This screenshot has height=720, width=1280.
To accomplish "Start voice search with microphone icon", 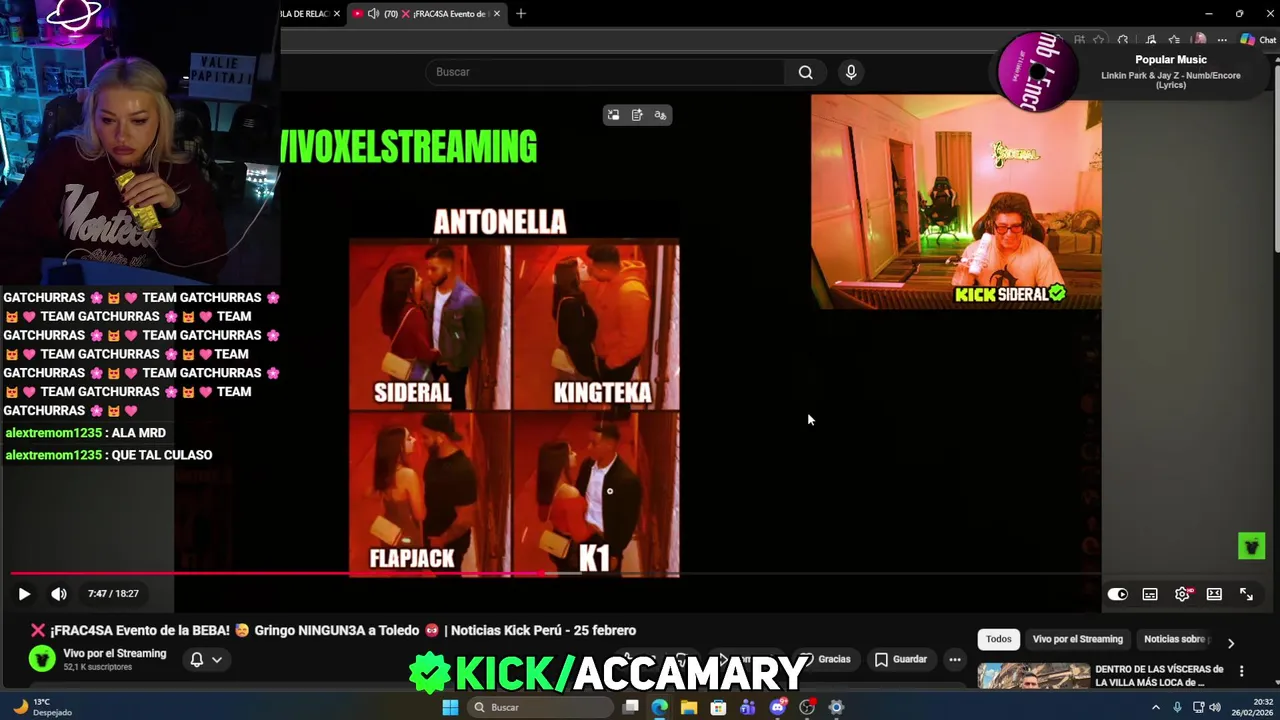I will [x=851, y=72].
